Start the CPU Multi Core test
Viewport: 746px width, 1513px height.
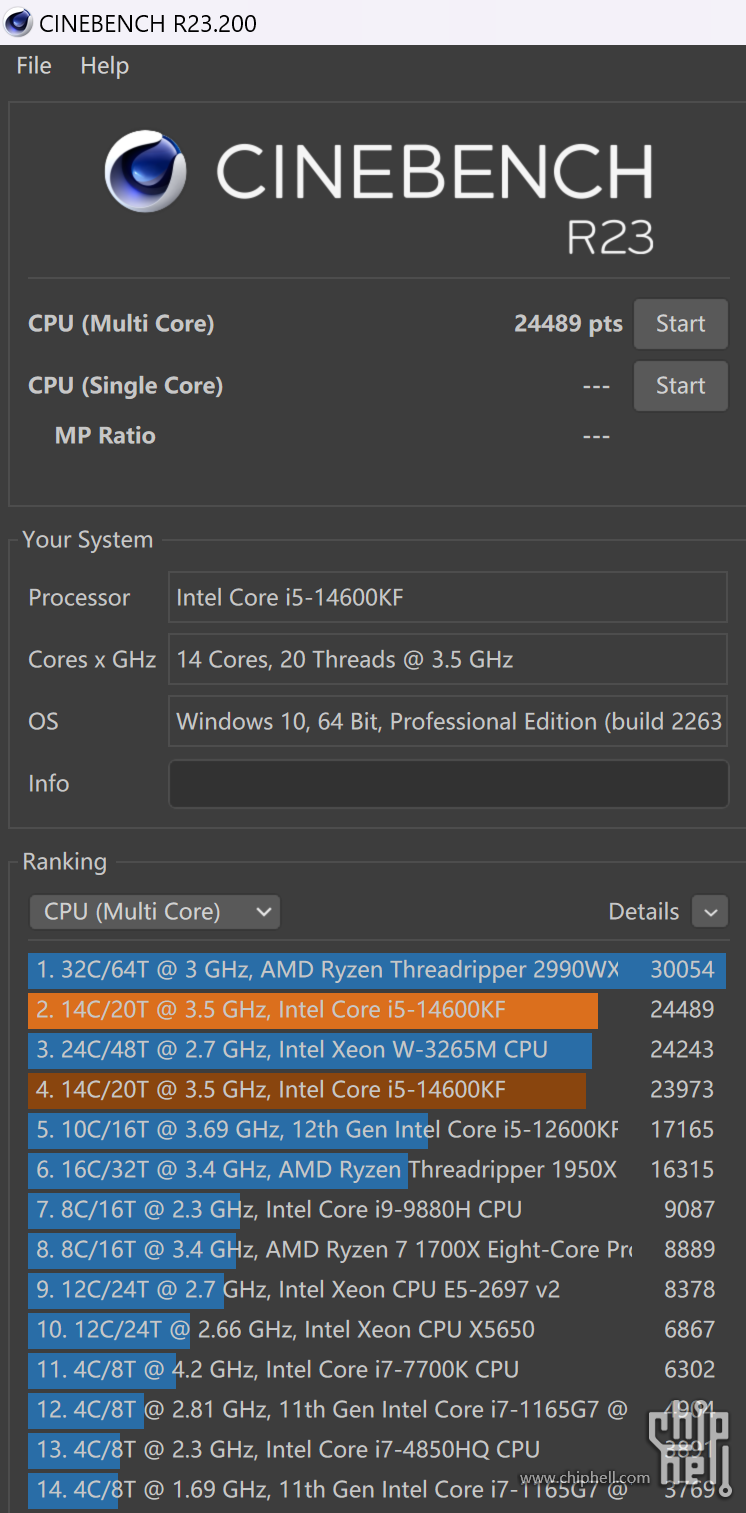pyautogui.click(x=680, y=324)
